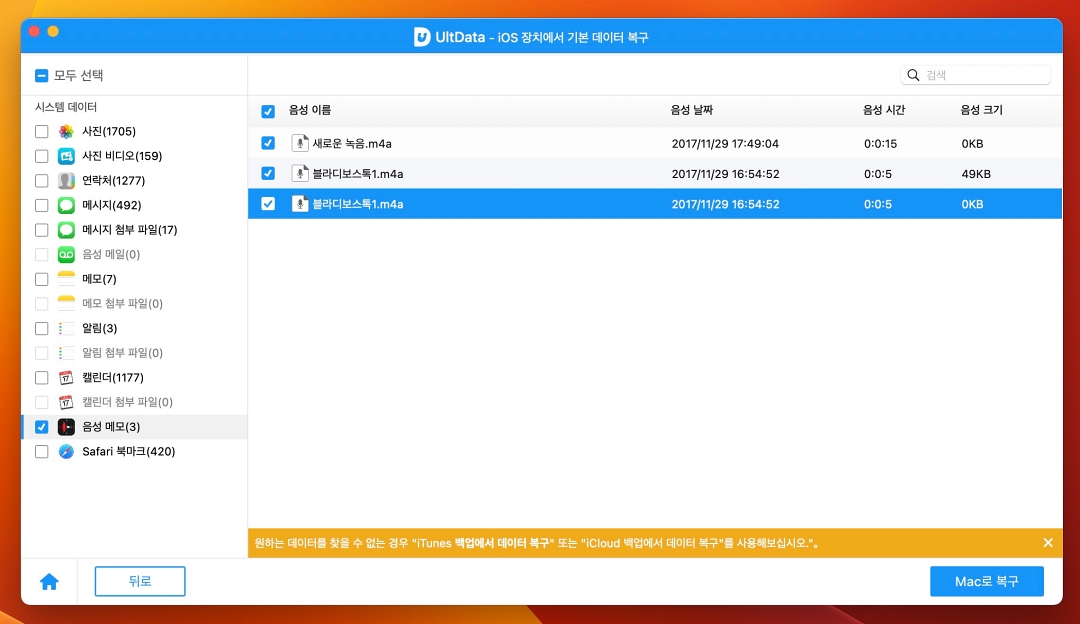The width and height of the screenshot is (1080, 624).
Task: Uncheck the 새로운 녹음.m4a row checkbox
Action: pos(268,143)
